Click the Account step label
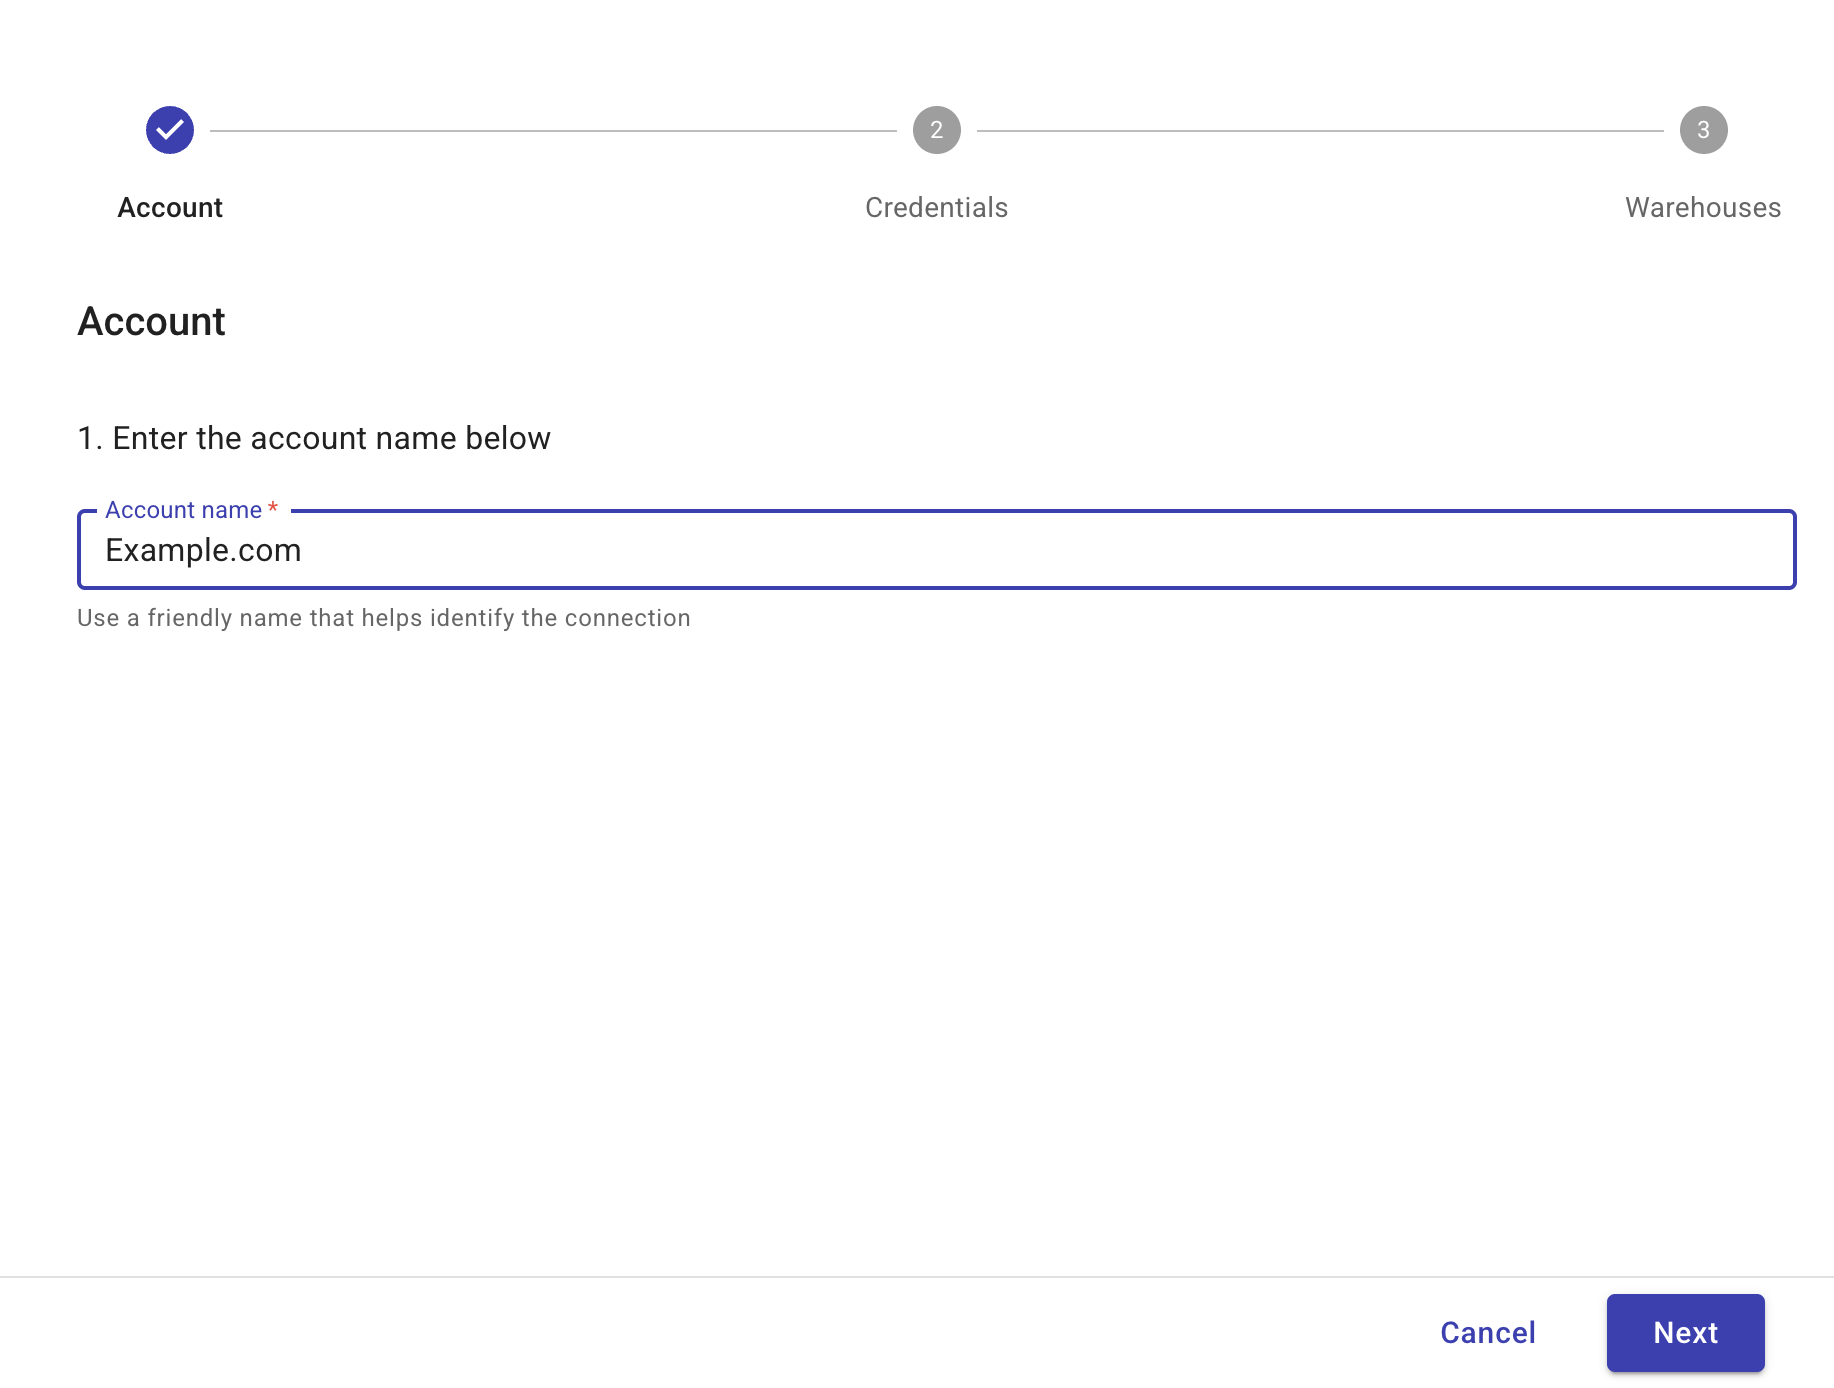 pyautogui.click(x=170, y=207)
